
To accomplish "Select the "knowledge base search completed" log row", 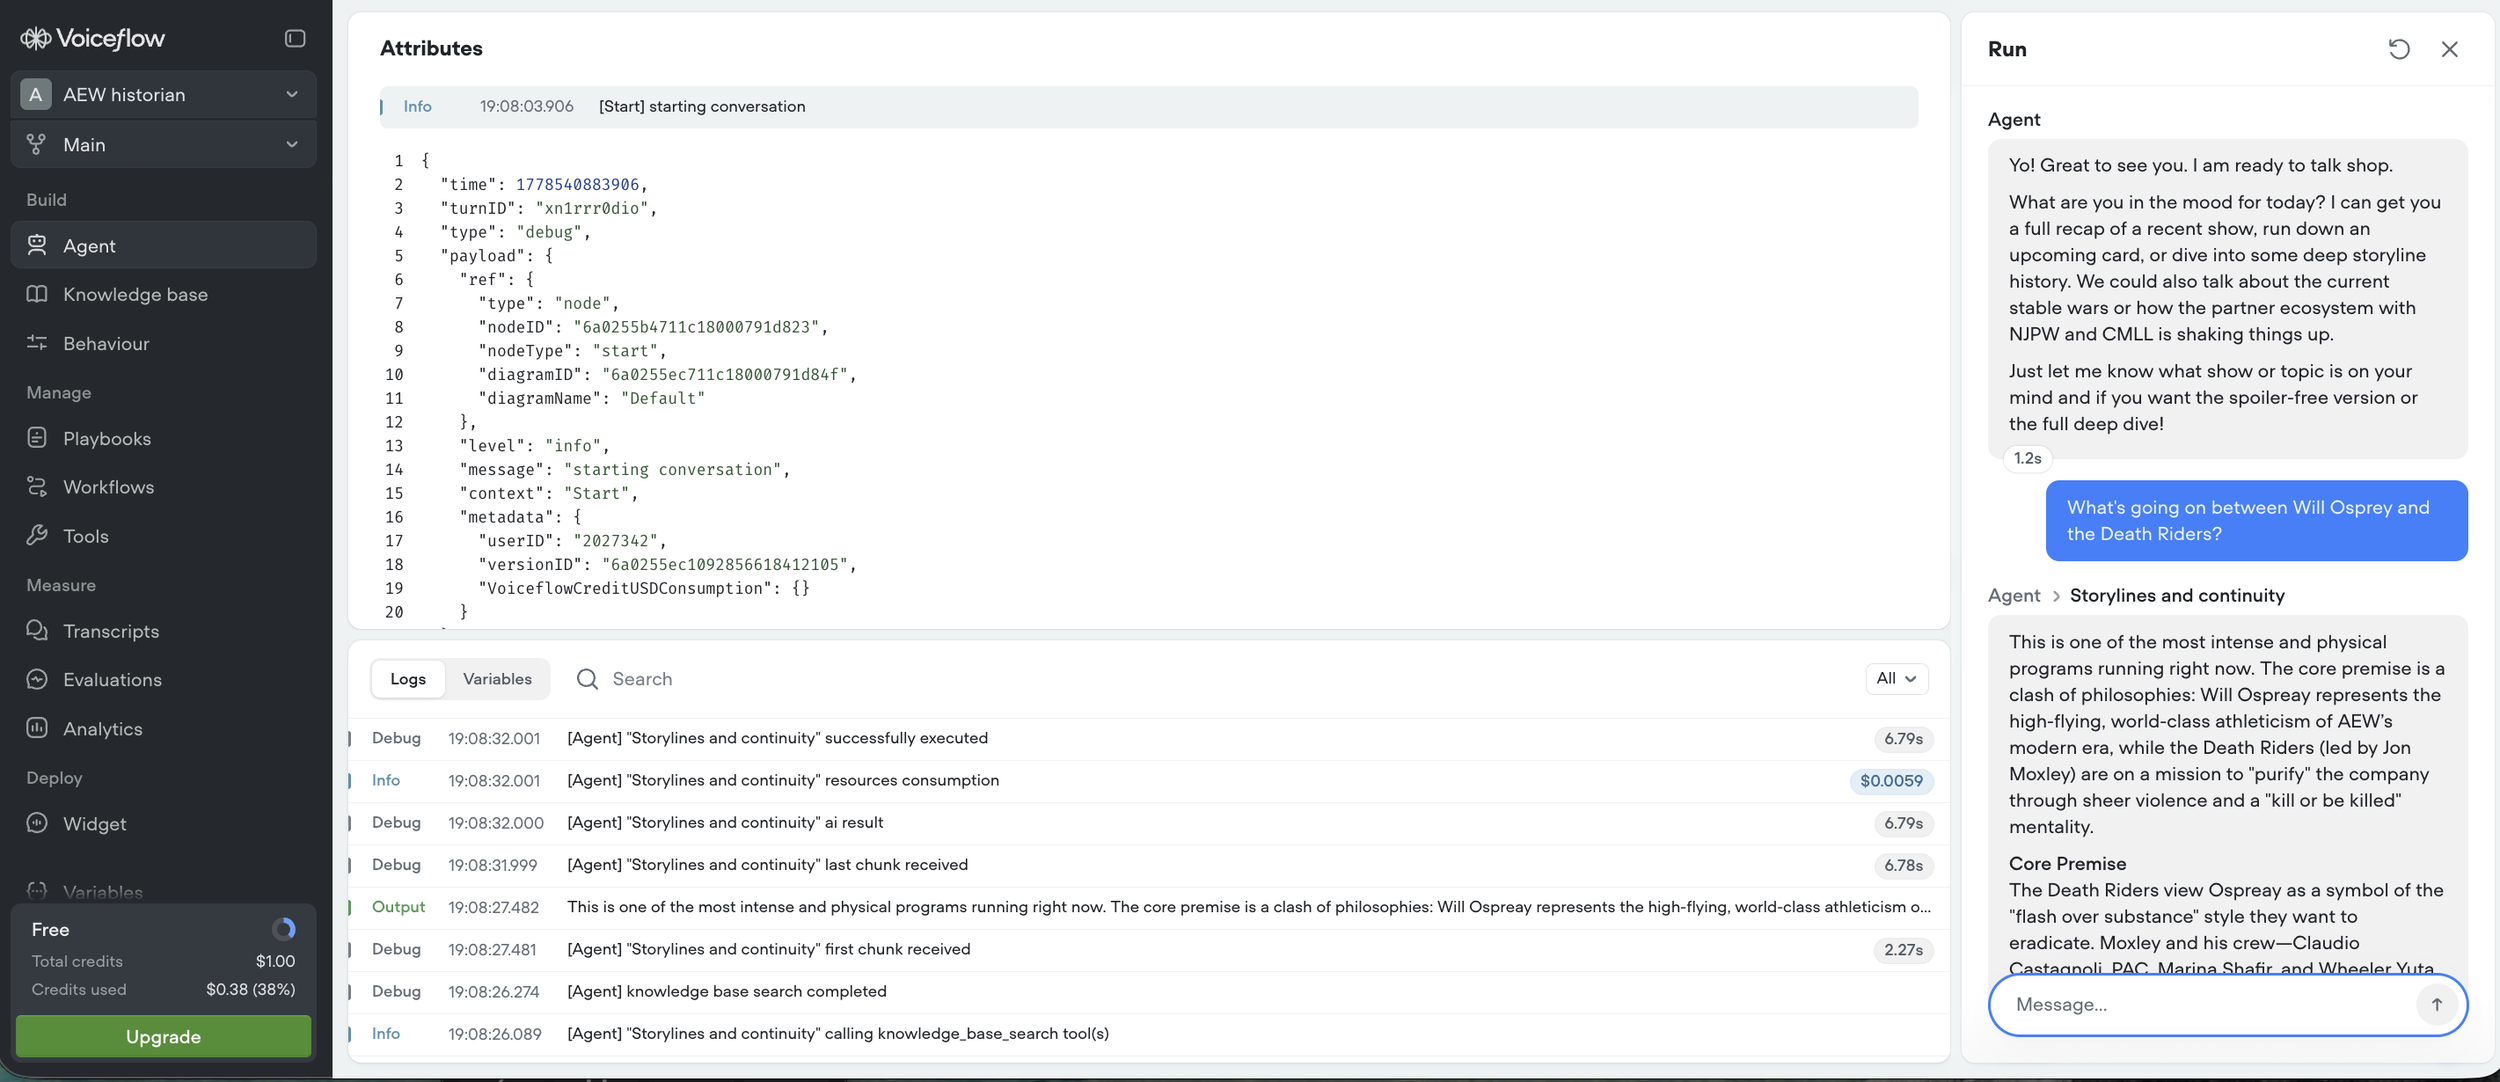I will coord(1148,991).
